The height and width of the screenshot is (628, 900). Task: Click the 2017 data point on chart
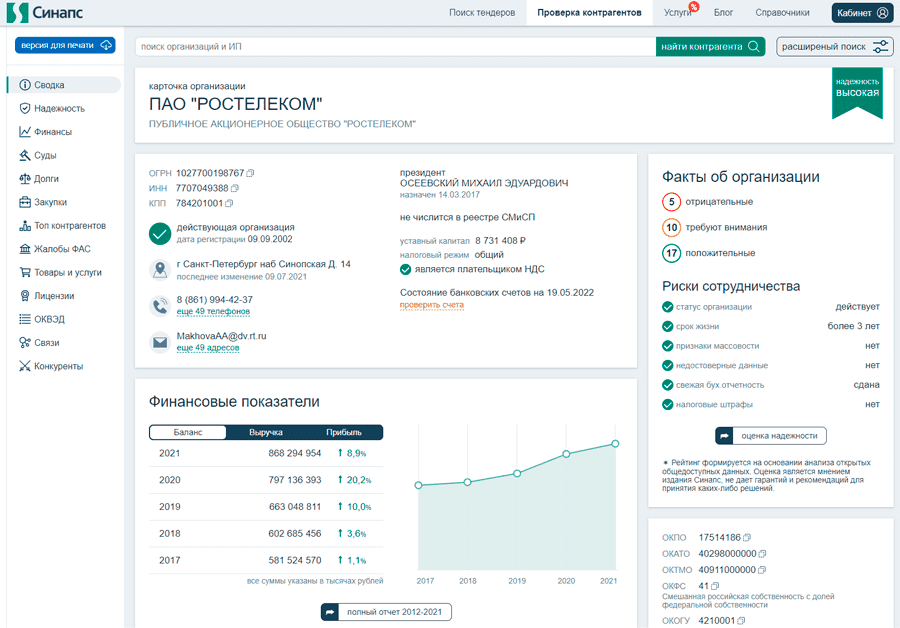pos(418,486)
